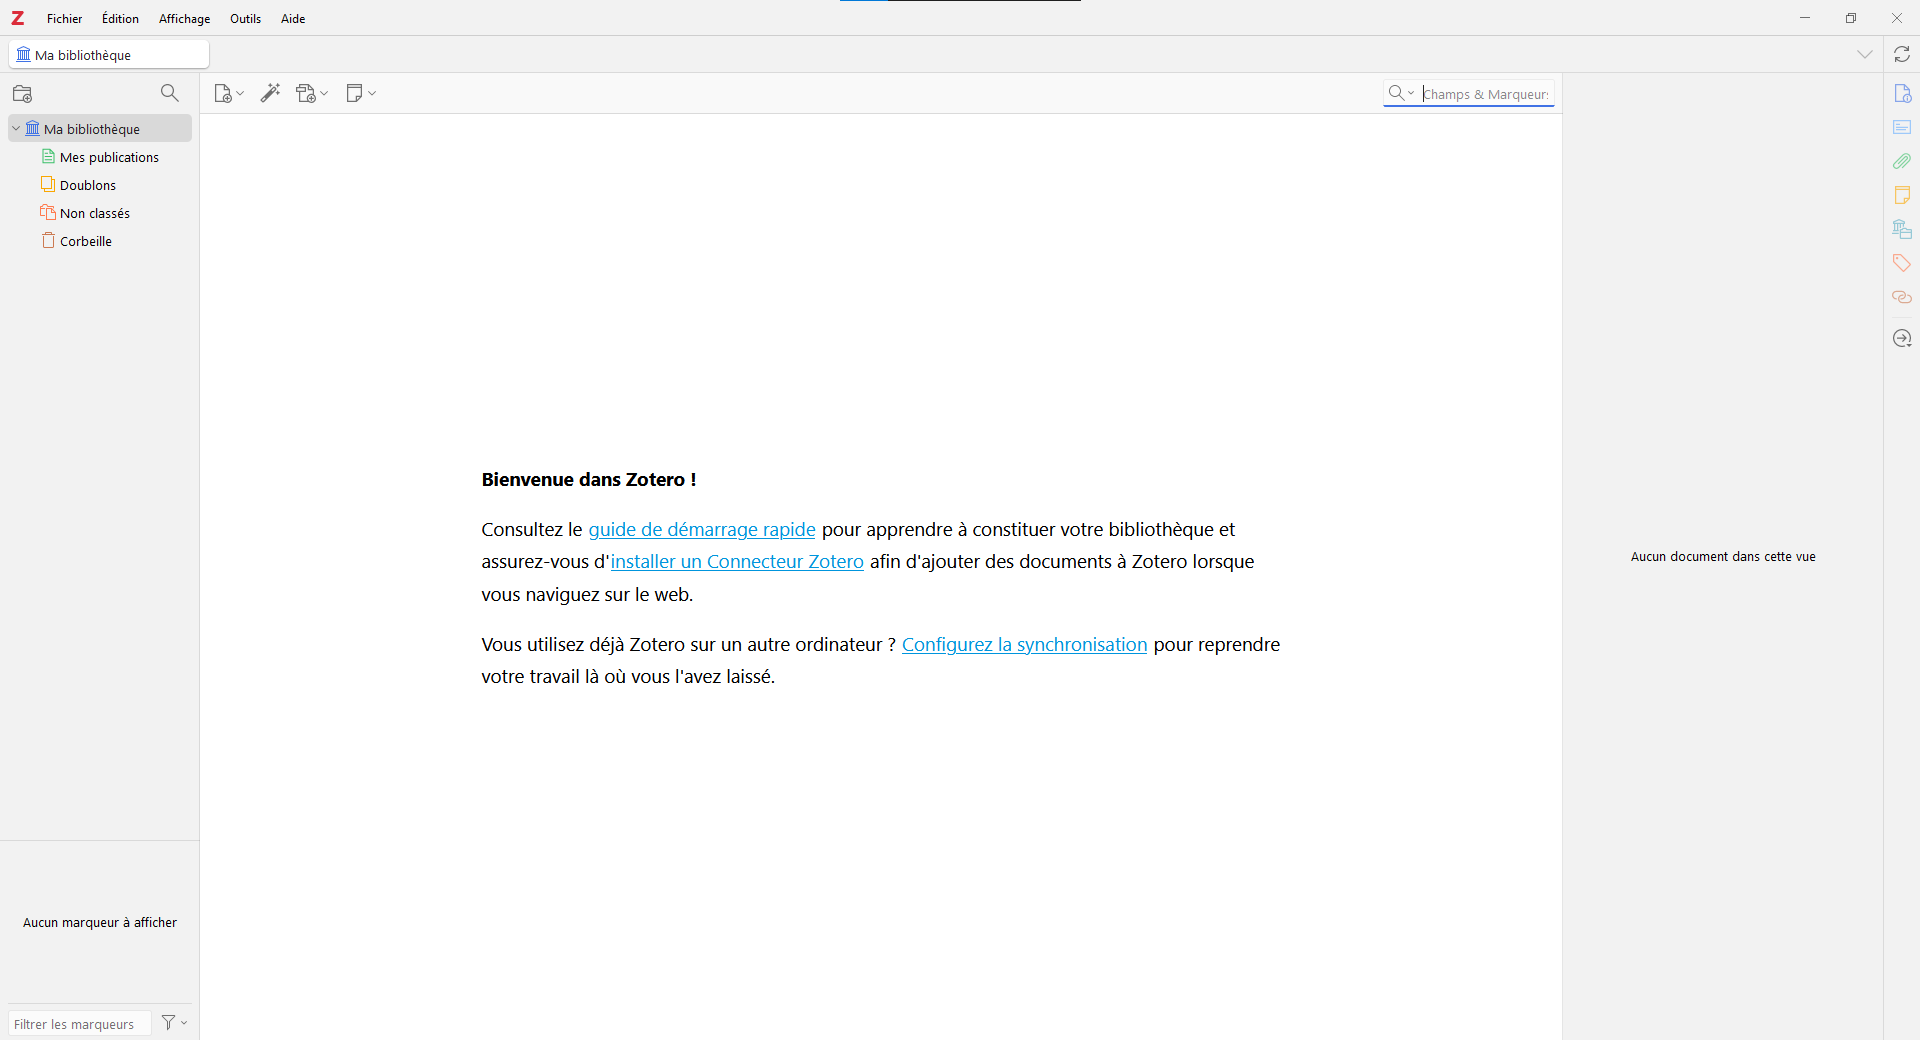Open the new note dropdown arrow
This screenshot has height=1040, width=1920.
[372, 93]
